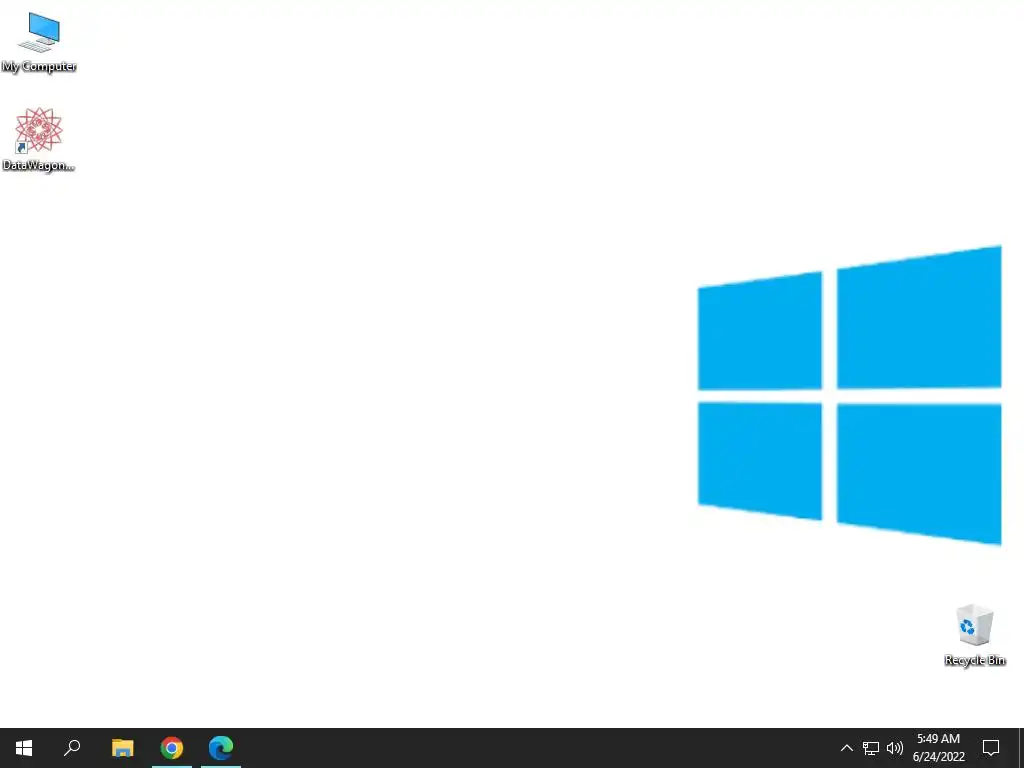Switch to Google Chrome in taskbar
Screen dimensions: 1024x768
(172, 748)
